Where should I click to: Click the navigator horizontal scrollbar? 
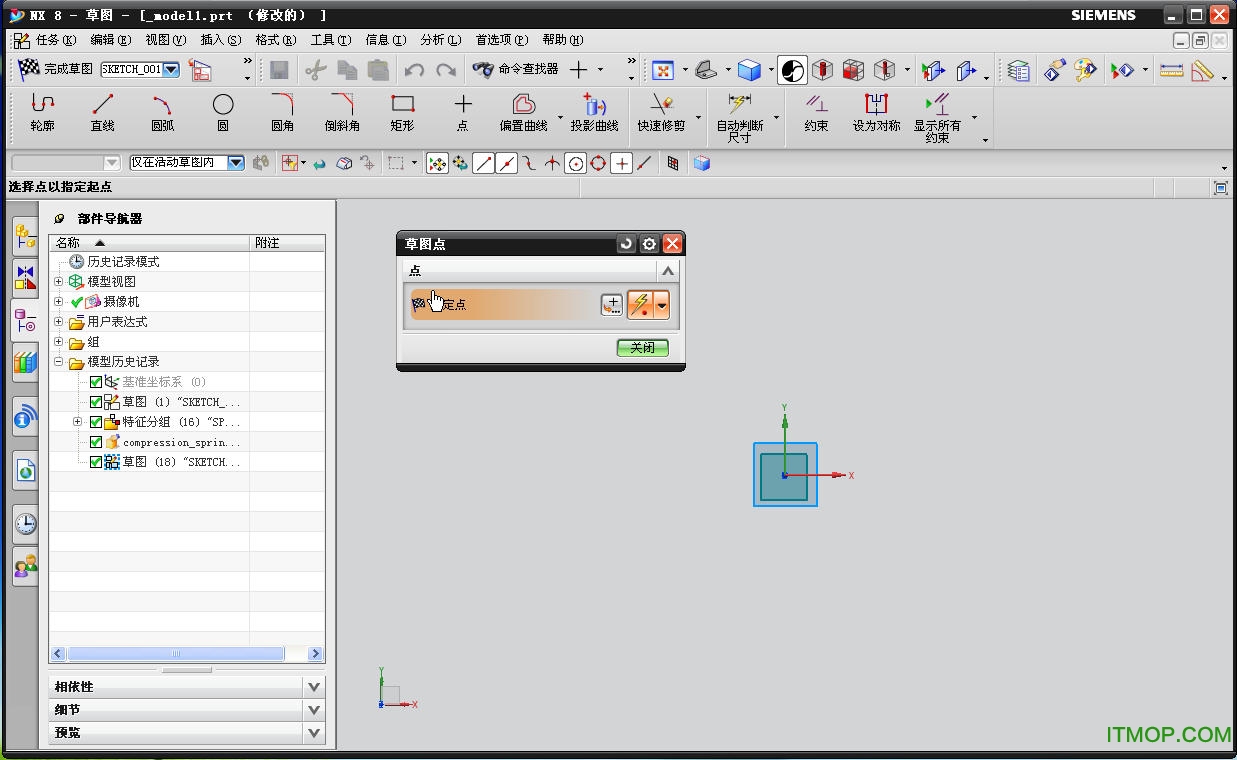click(x=175, y=654)
